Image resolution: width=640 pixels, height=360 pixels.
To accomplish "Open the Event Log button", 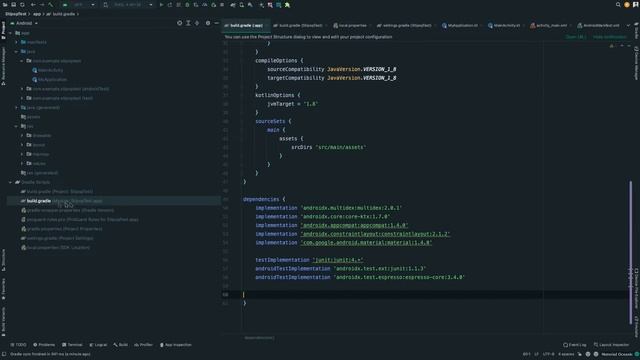I will [575, 345].
